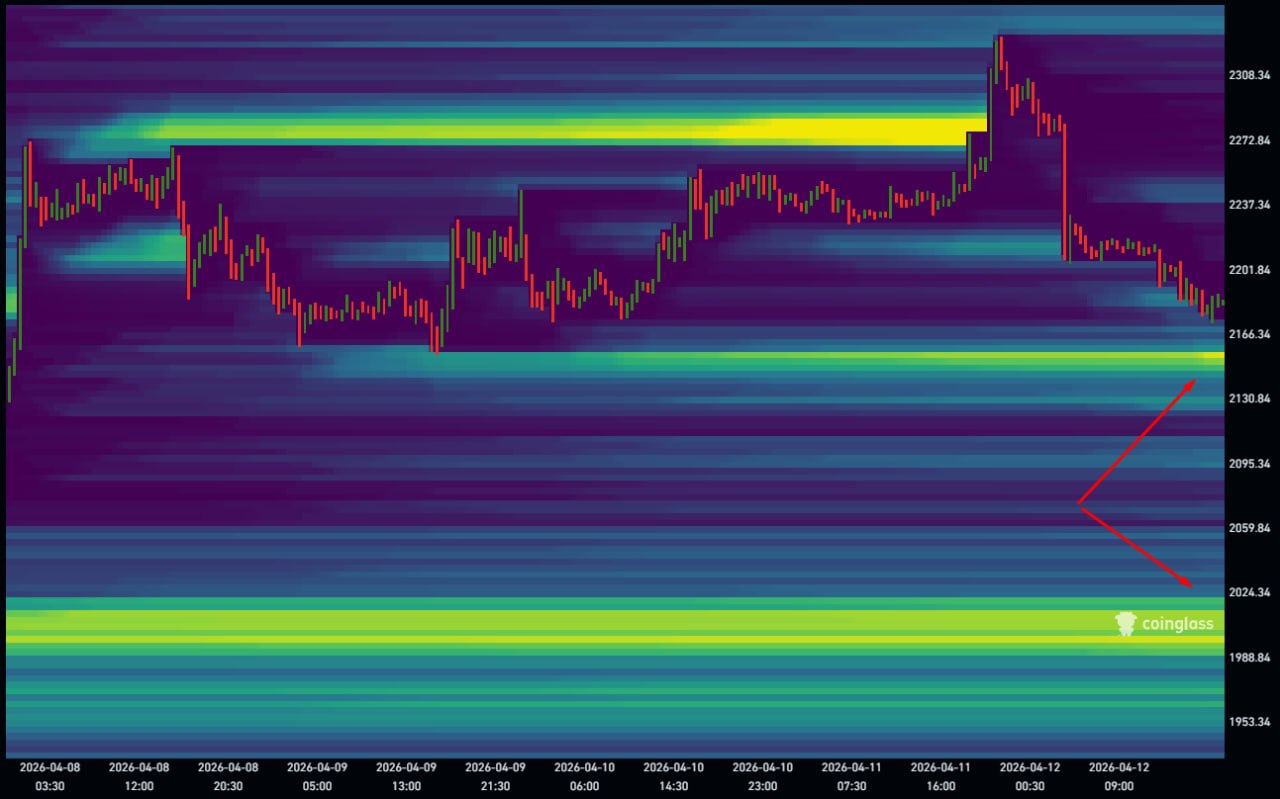Select the 2308.34 price axis label
Image resolution: width=1280 pixels, height=799 pixels.
(x=1249, y=75)
